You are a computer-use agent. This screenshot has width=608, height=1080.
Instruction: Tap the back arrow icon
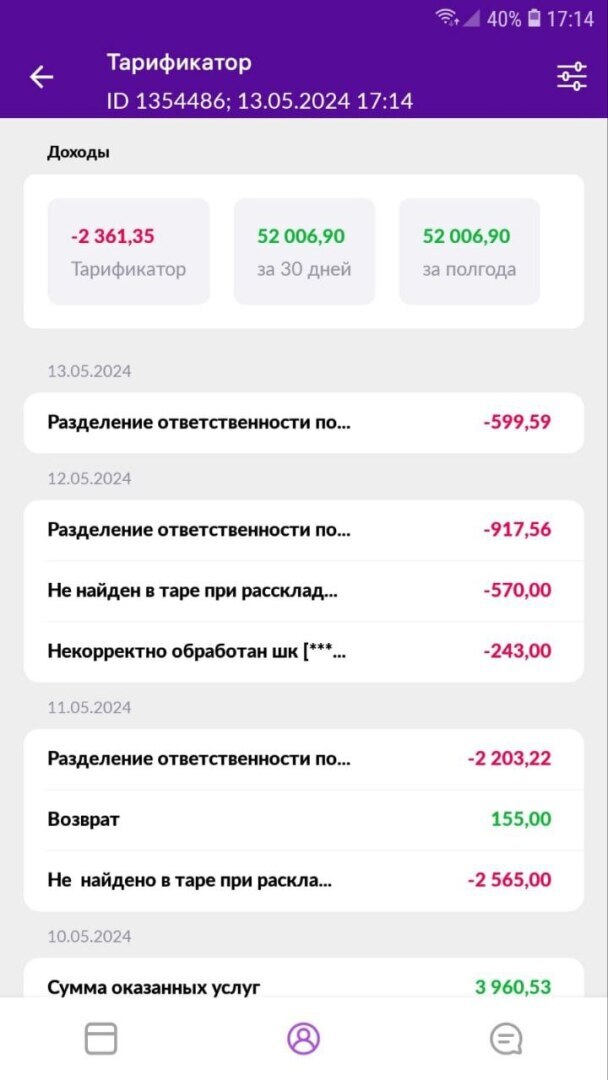41,77
